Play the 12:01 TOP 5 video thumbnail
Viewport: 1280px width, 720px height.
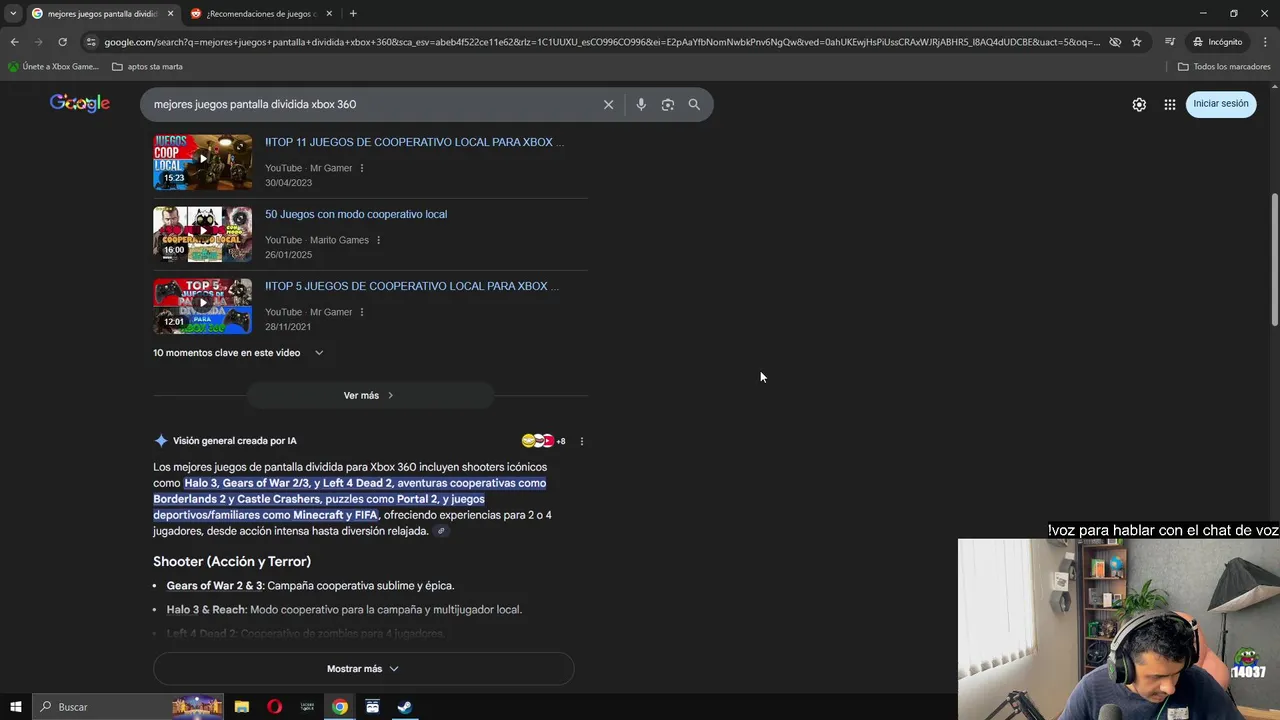click(x=203, y=306)
